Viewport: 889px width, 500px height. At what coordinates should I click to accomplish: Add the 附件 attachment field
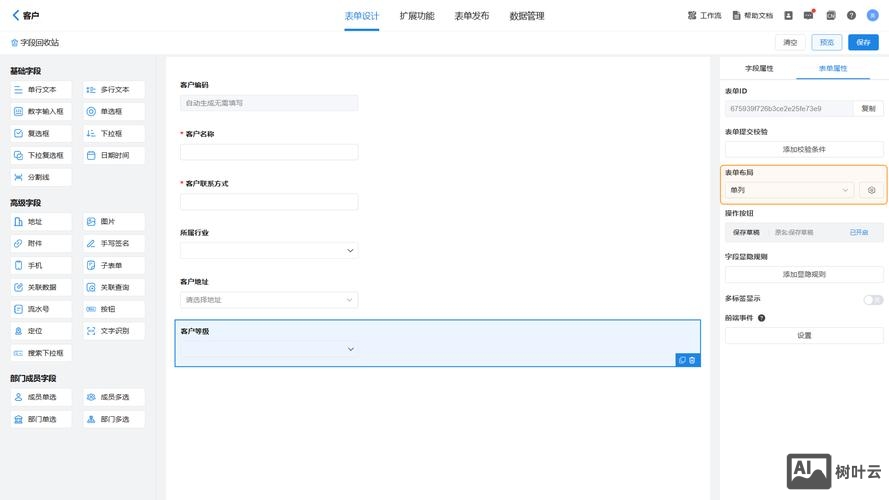pyautogui.click(x=41, y=243)
